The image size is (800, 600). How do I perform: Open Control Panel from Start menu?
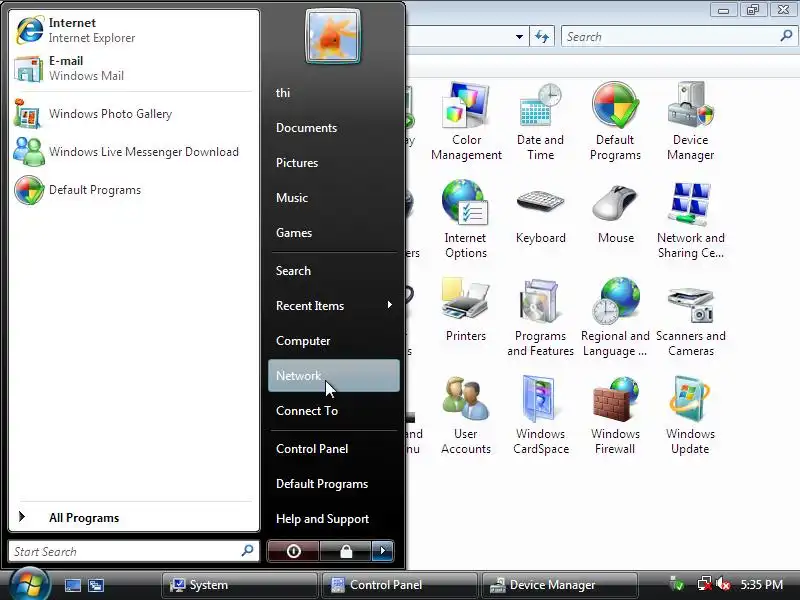tap(334, 449)
